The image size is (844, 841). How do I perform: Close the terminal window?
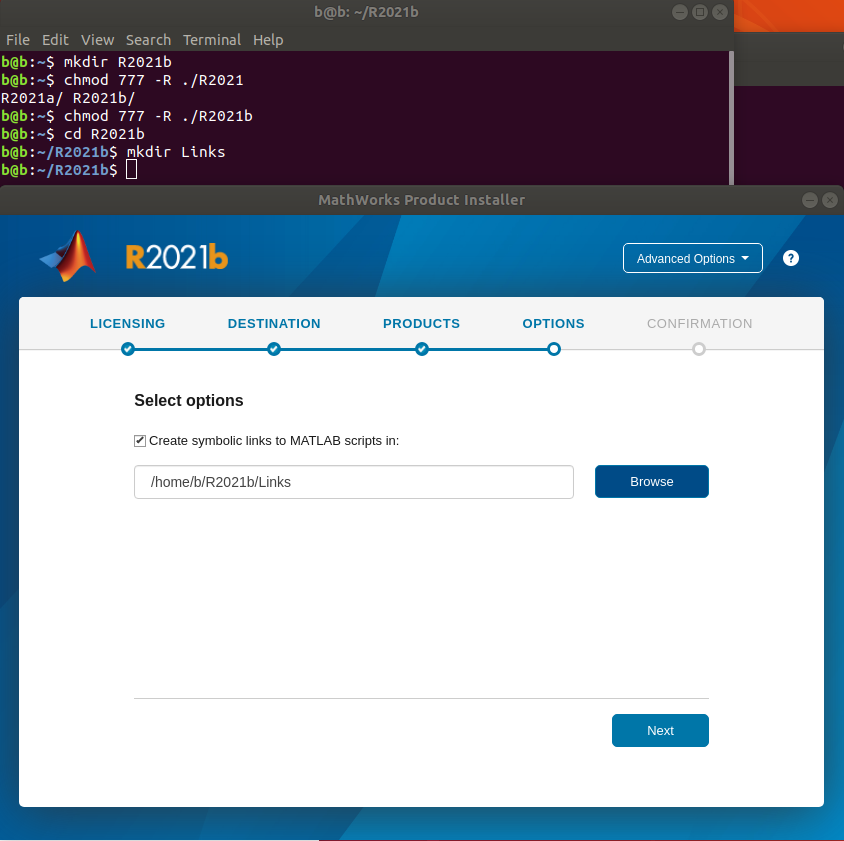[720, 12]
